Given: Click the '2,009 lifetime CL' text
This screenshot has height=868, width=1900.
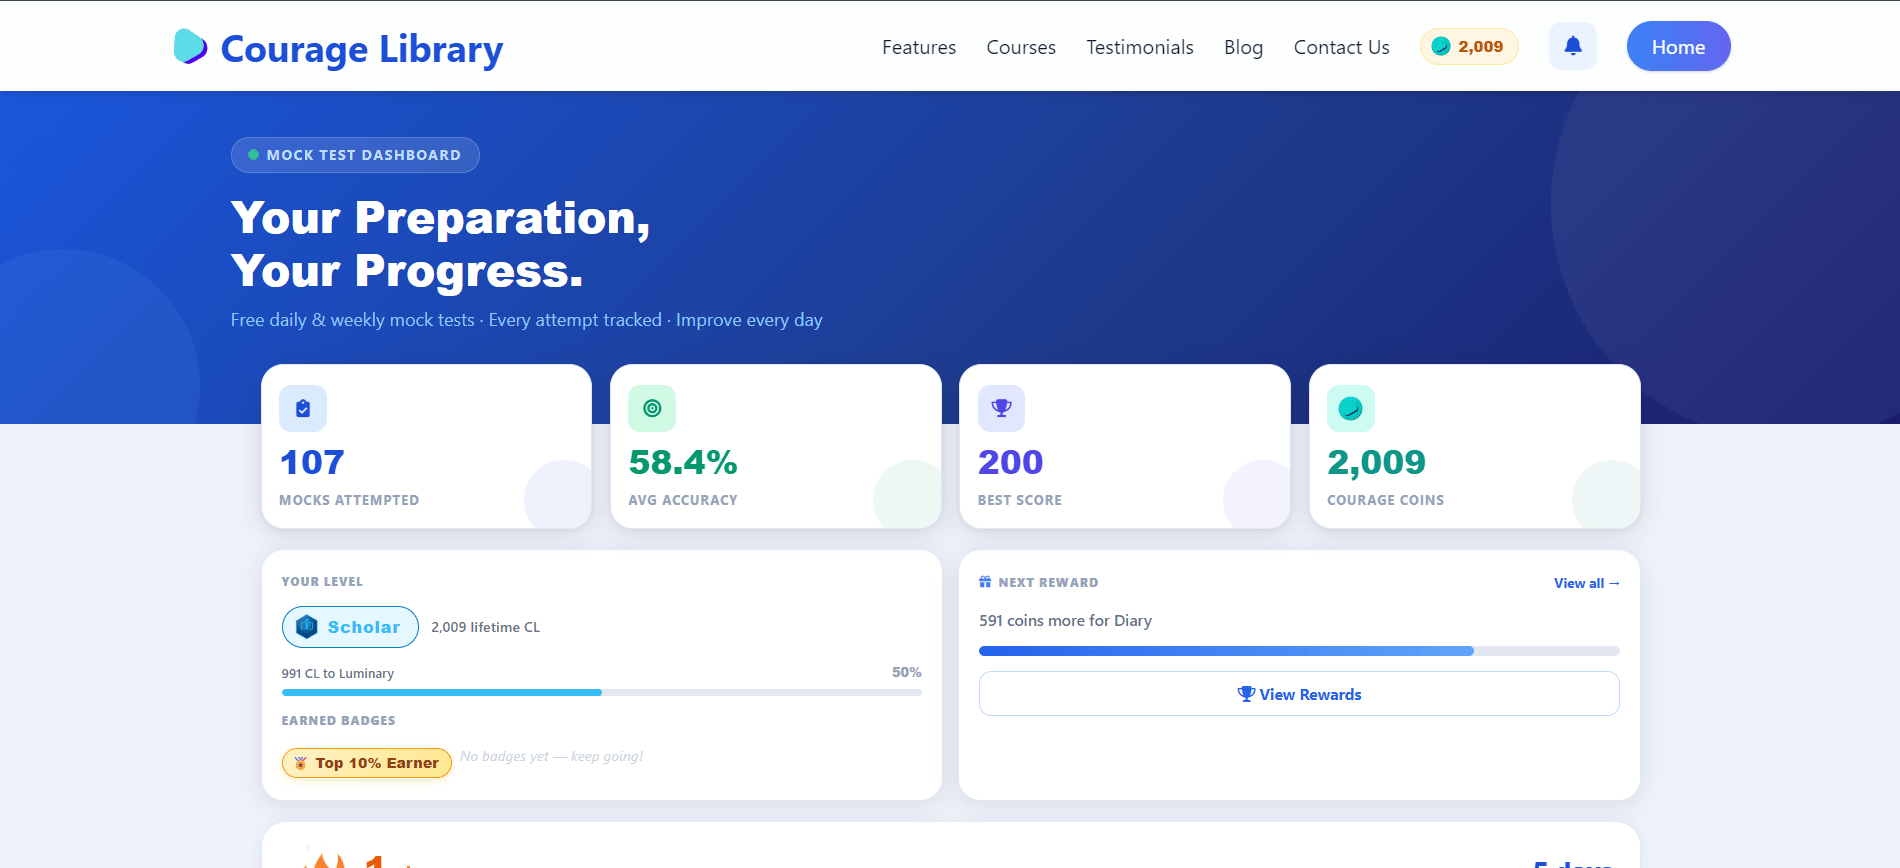Looking at the screenshot, I should click(x=485, y=627).
